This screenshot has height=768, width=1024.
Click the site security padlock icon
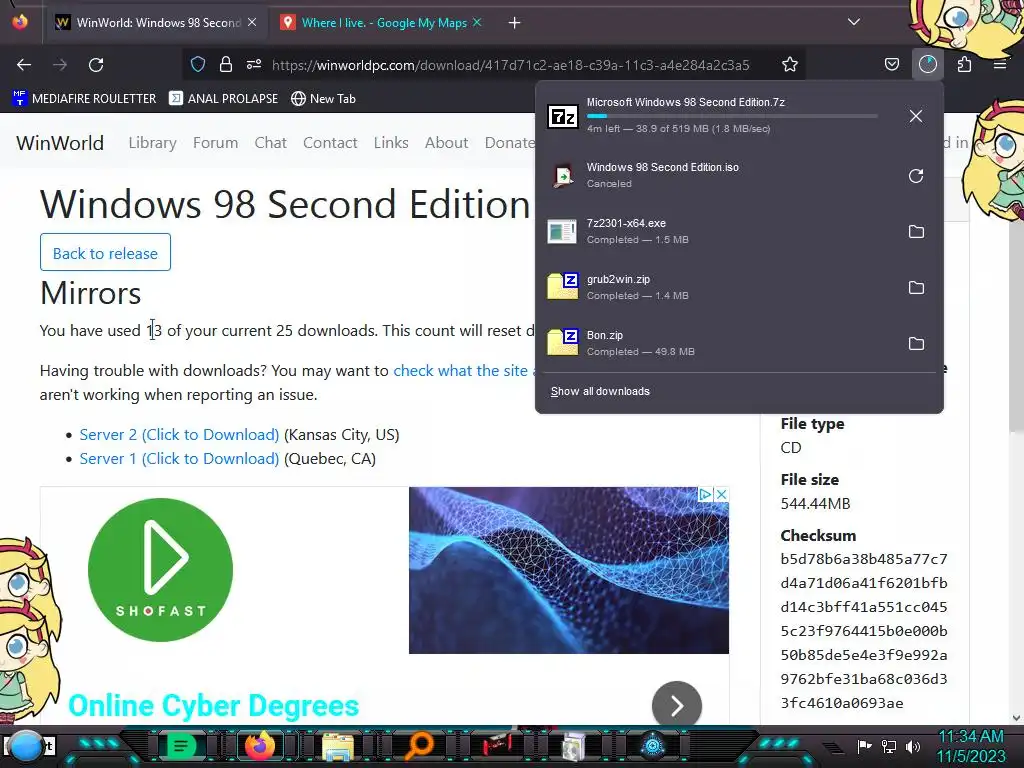[226, 64]
